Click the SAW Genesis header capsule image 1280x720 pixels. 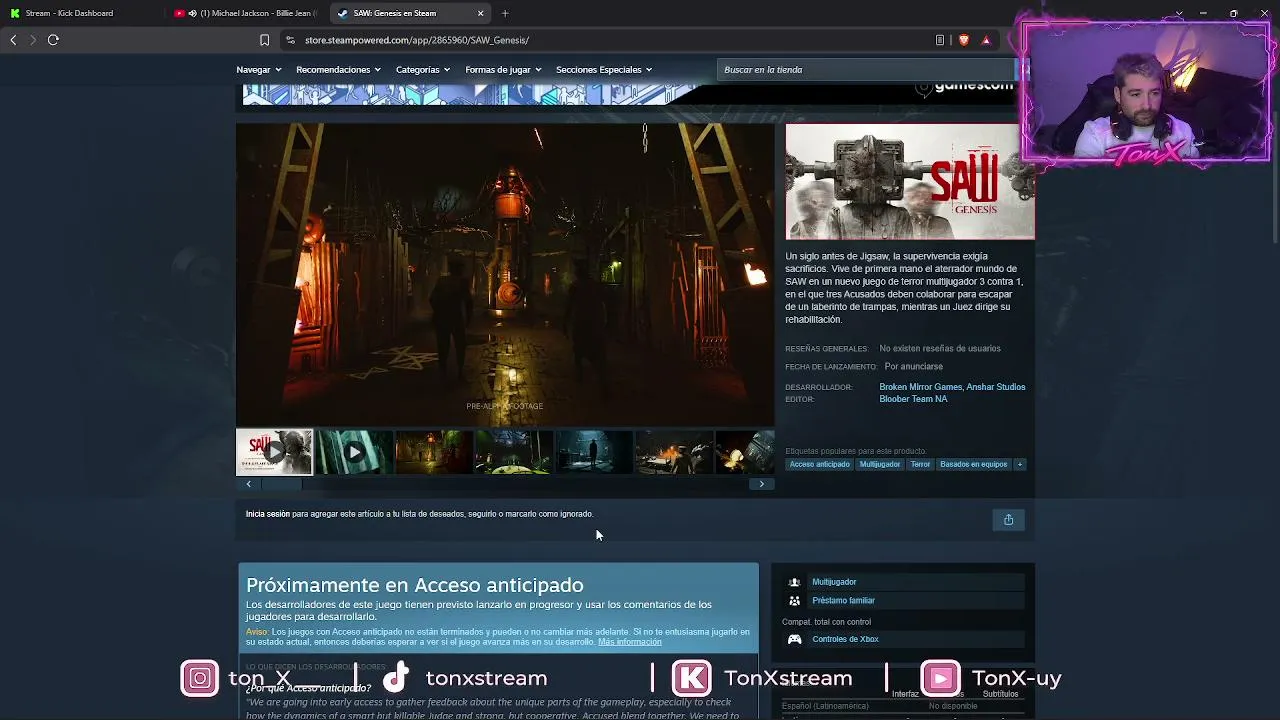pos(910,181)
